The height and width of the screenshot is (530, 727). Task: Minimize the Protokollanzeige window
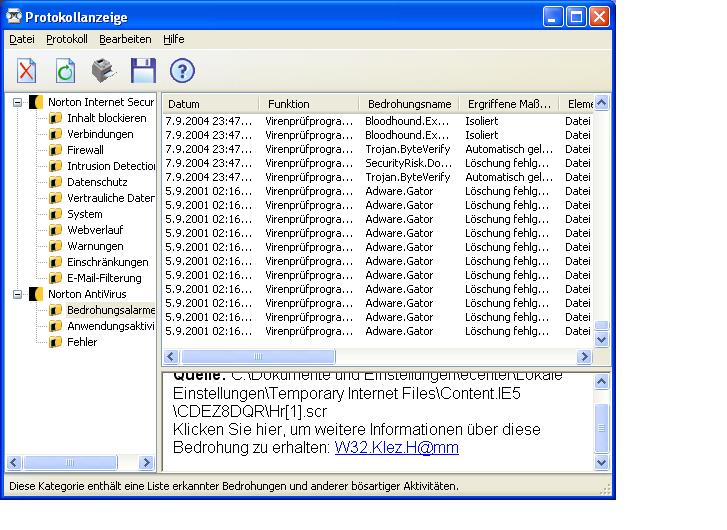[x=553, y=17]
